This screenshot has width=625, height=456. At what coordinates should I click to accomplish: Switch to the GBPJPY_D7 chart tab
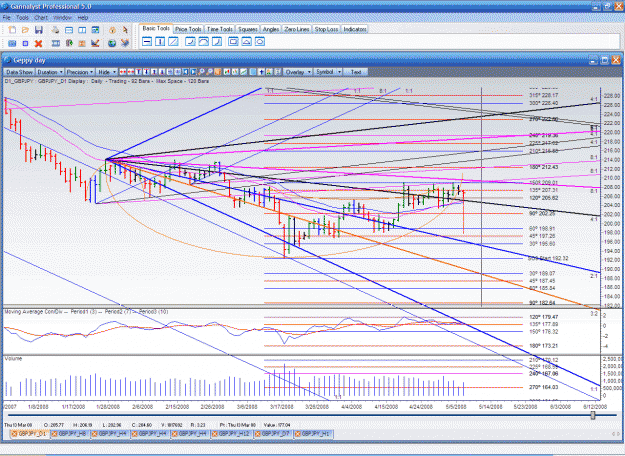pyautogui.click(x=273, y=434)
